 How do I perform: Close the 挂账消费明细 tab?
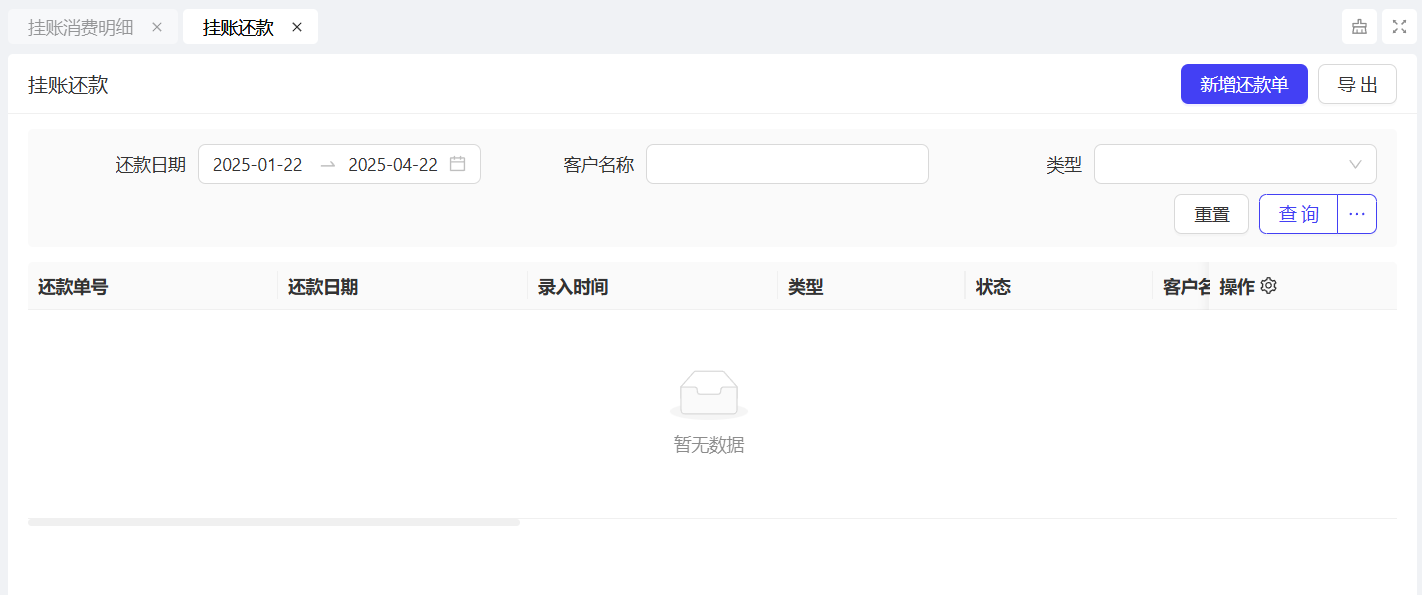(157, 27)
